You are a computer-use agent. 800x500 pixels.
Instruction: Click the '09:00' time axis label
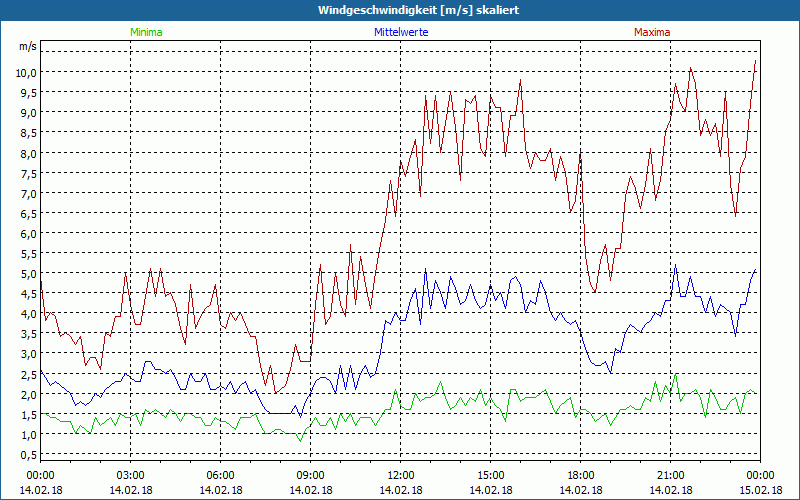click(x=310, y=476)
